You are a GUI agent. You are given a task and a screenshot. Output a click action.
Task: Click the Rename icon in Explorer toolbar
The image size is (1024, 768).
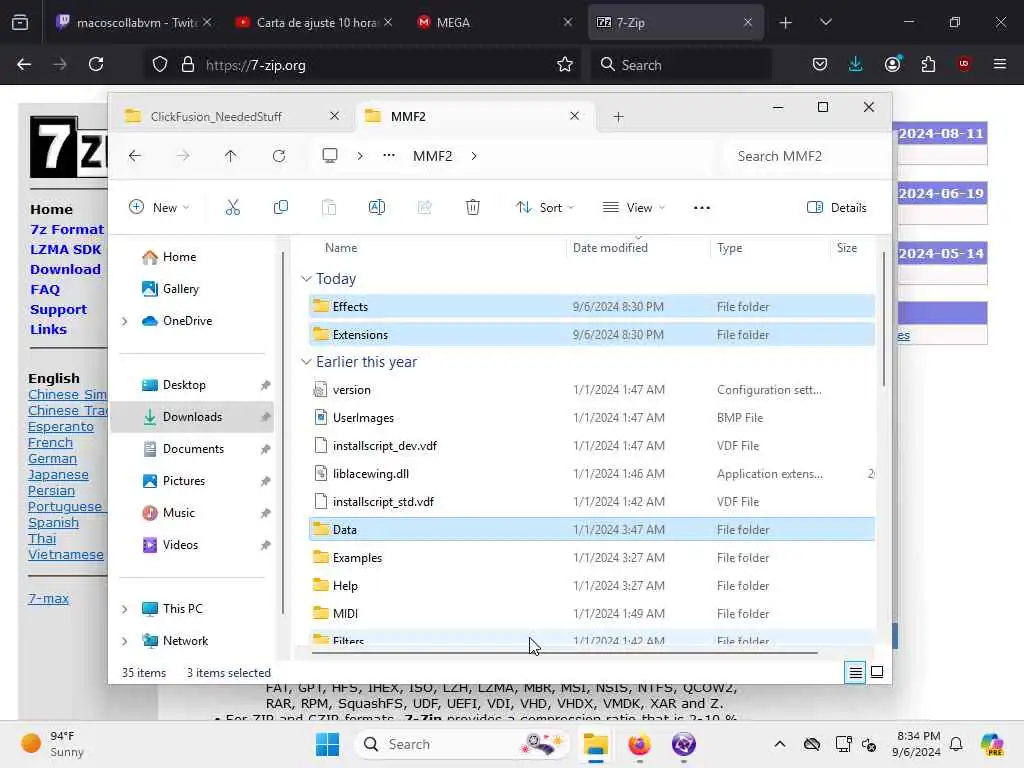pos(377,208)
